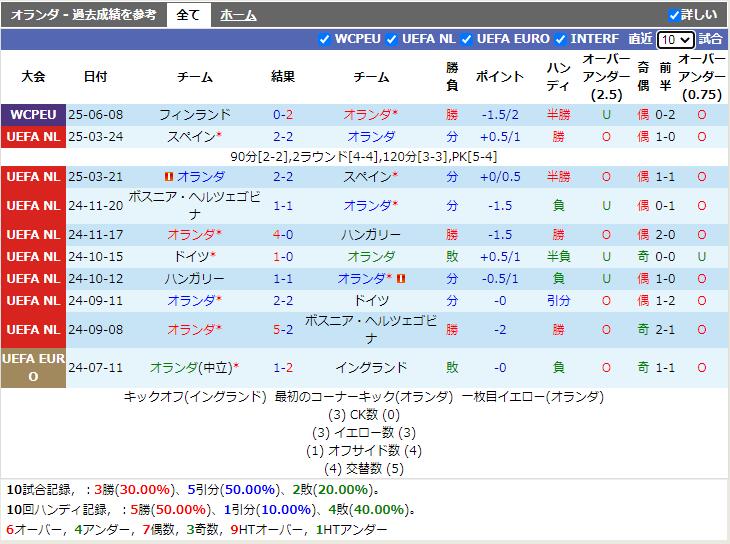Toggle the UEFA EURO filter checkbox
The image size is (730, 544).
466,40
